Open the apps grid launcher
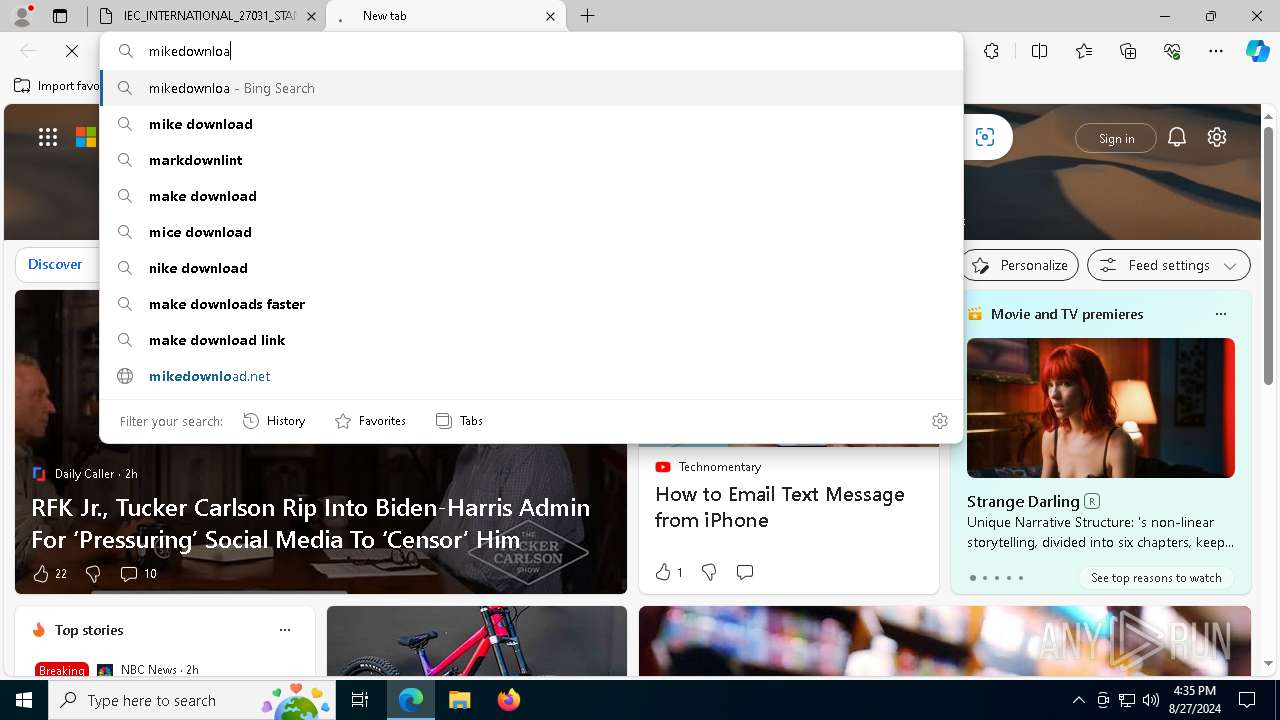The image size is (1280, 720). click(x=48, y=138)
